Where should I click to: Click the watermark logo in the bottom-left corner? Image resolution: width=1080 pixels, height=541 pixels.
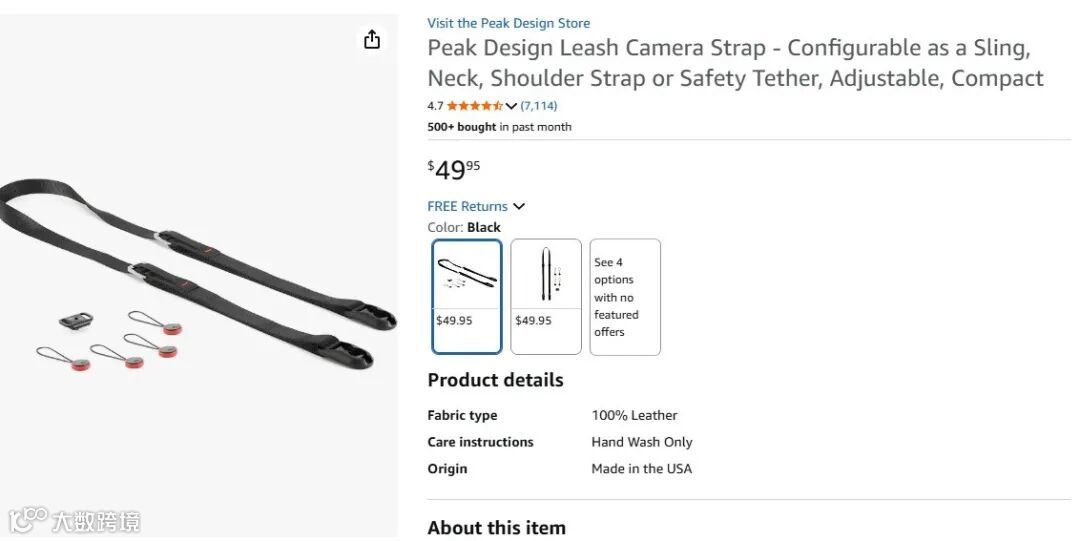click(75, 520)
